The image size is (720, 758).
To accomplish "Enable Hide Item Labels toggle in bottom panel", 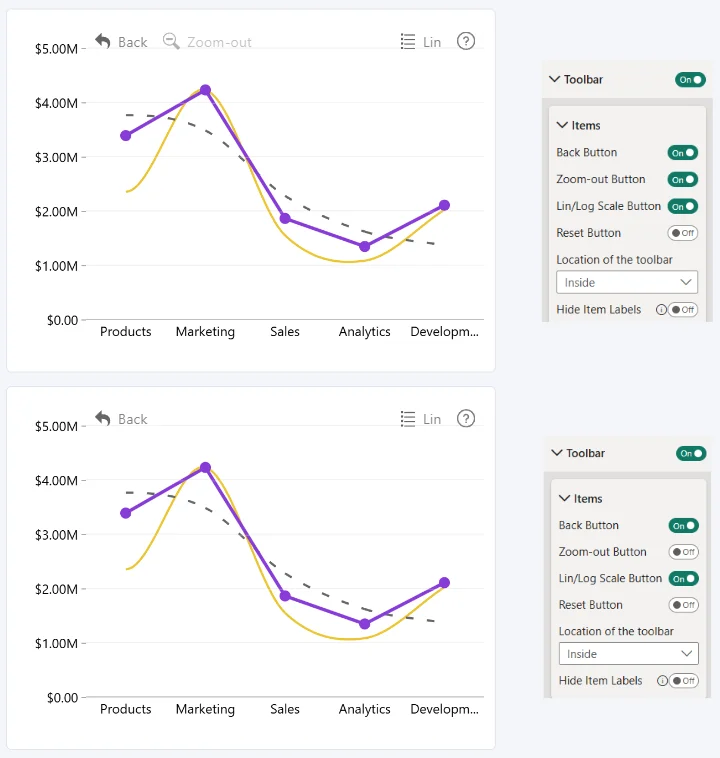I will (684, 681).
